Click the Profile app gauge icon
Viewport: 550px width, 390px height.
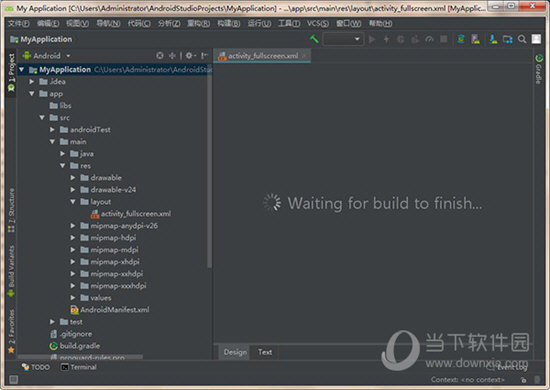[429, 39]
